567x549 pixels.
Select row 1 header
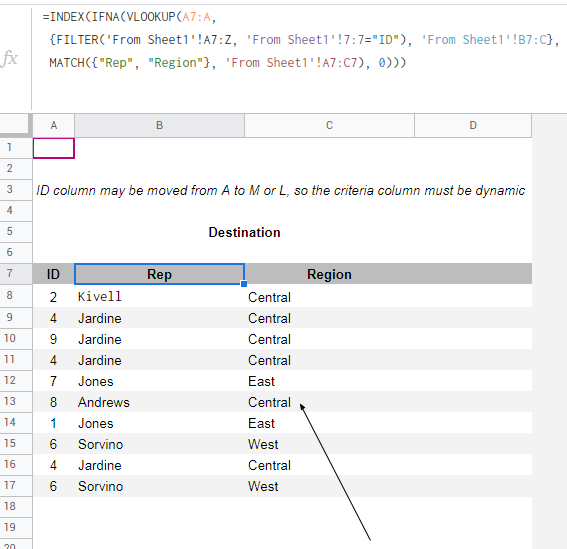pyautogui.click(x=16, y=148)
